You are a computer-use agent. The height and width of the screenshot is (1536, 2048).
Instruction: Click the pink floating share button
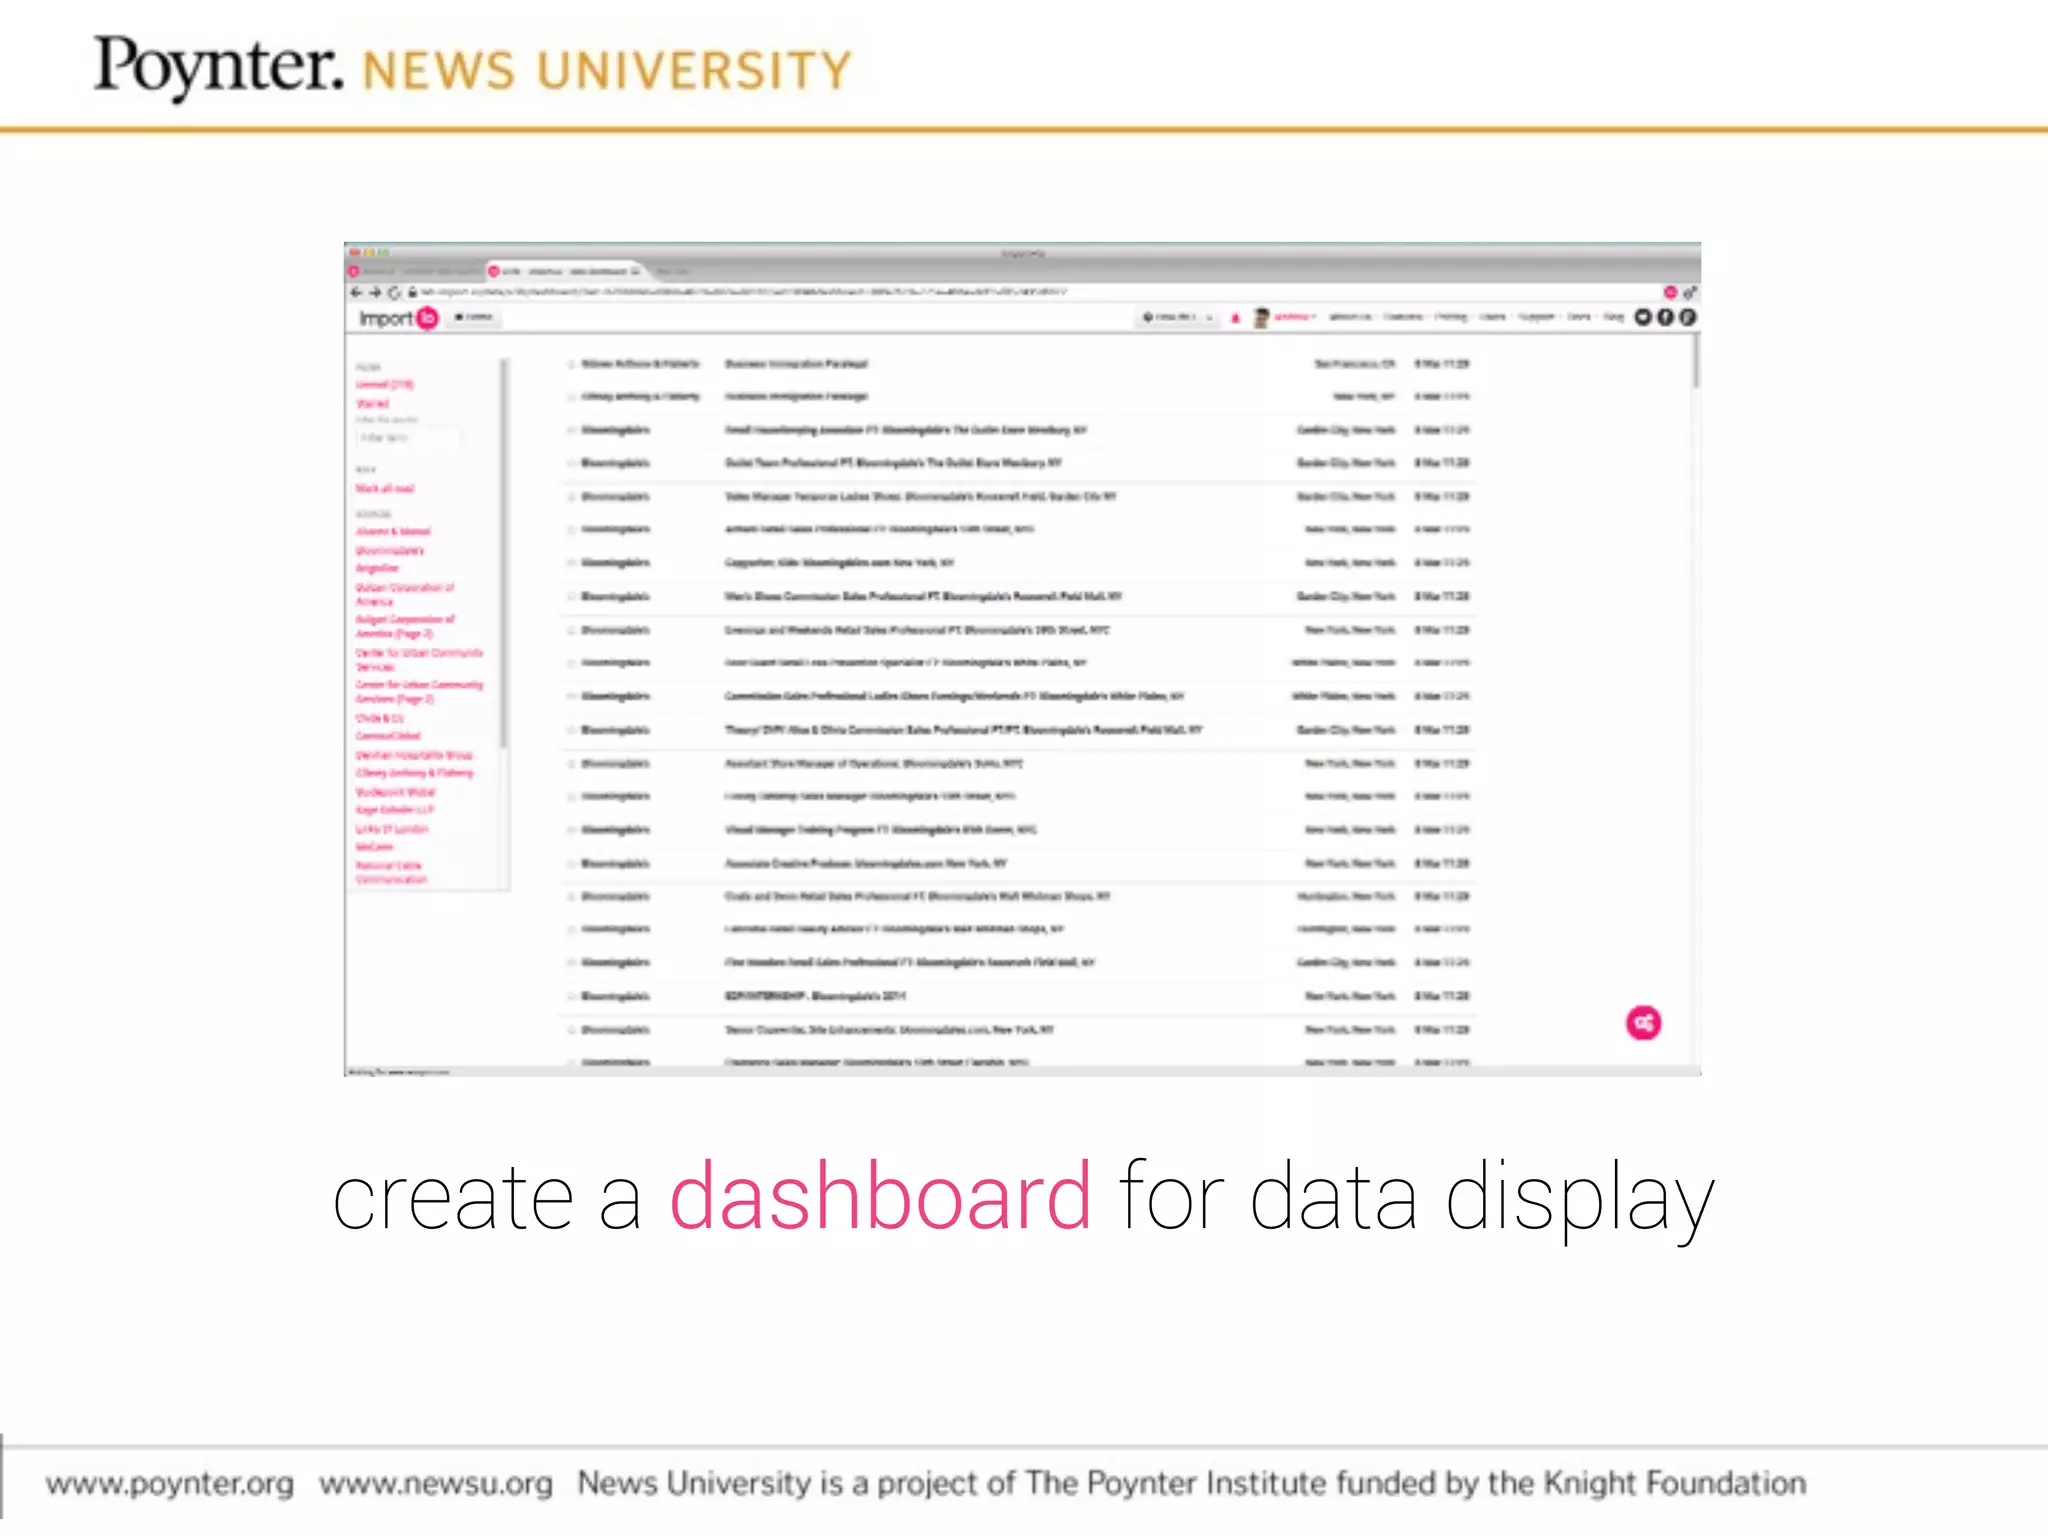pyautogui.click(x=1643, y=1022)
